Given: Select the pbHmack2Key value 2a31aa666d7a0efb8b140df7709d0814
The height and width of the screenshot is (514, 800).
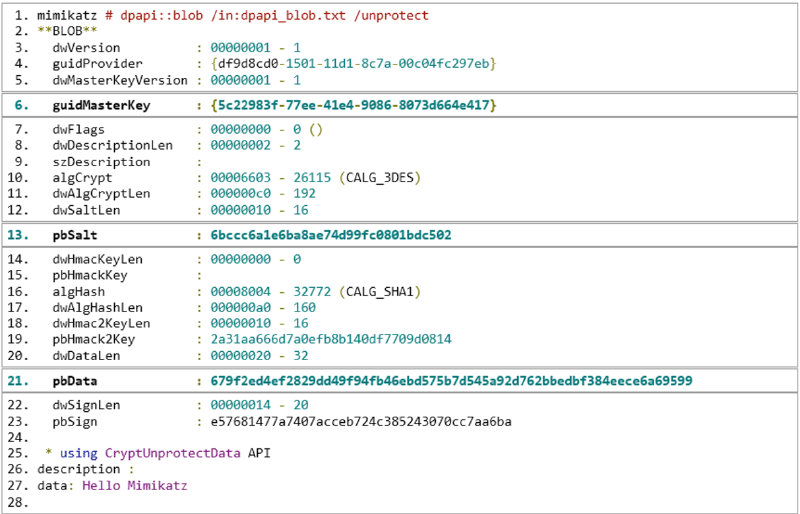Looking at the screenshot, I should pos(331,339).
